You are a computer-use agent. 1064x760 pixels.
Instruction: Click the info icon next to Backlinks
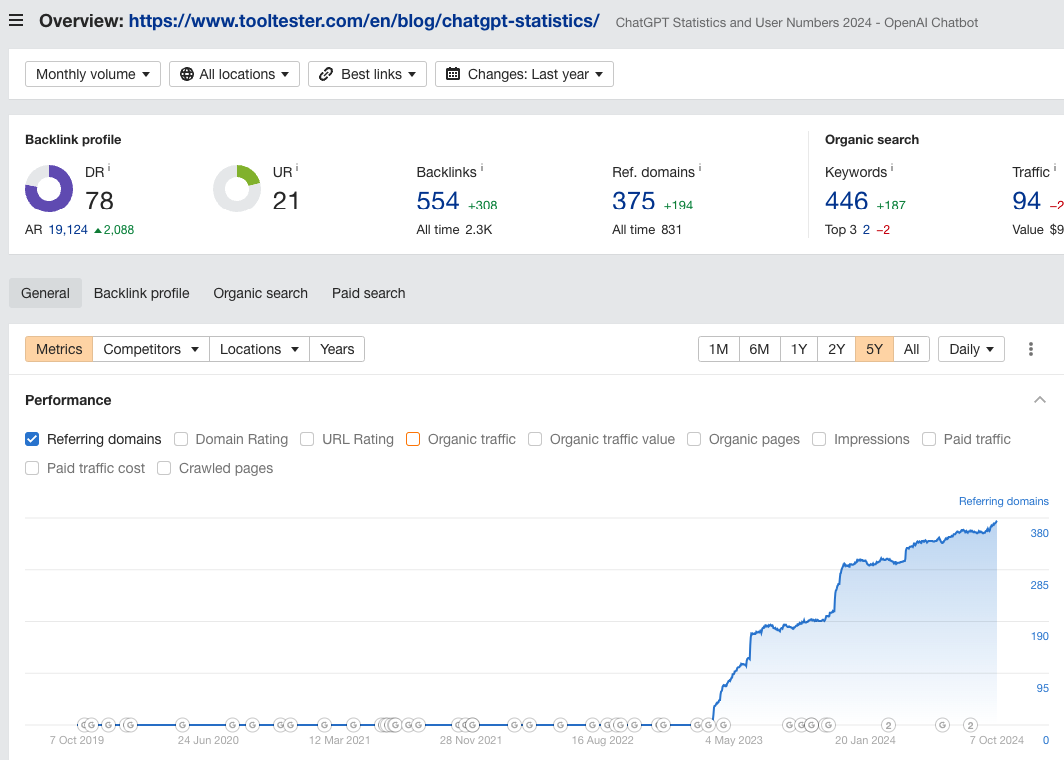point(480,168)
